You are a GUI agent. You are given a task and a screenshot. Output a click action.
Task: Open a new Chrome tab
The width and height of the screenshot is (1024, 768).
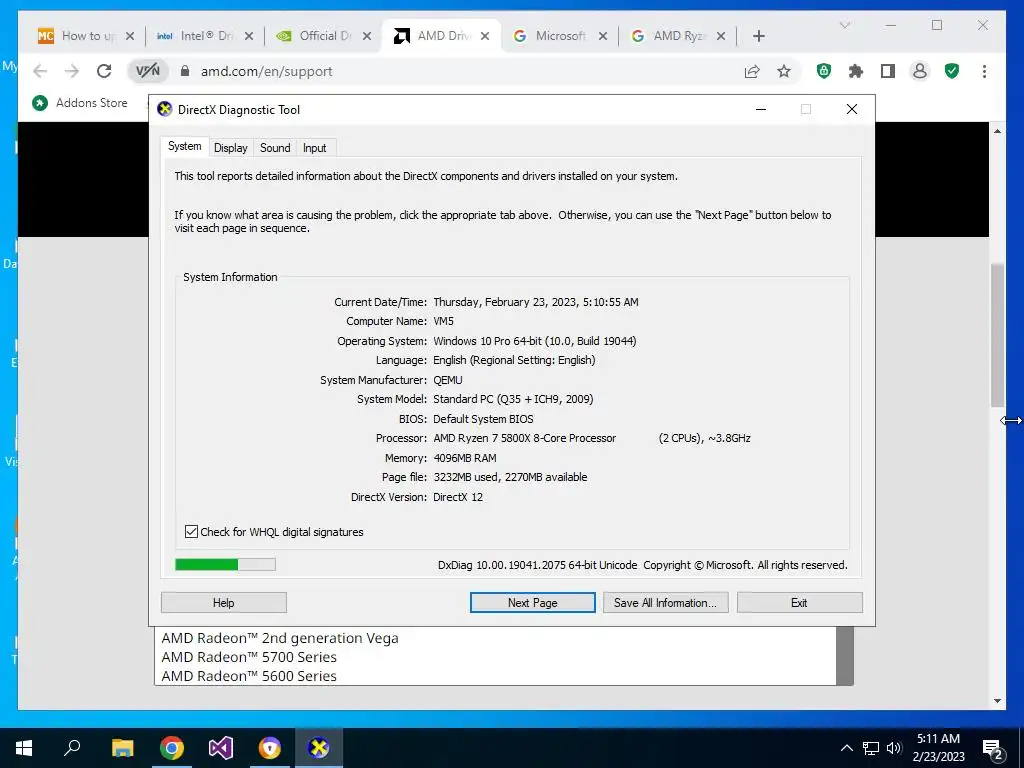tap(758, 36)
